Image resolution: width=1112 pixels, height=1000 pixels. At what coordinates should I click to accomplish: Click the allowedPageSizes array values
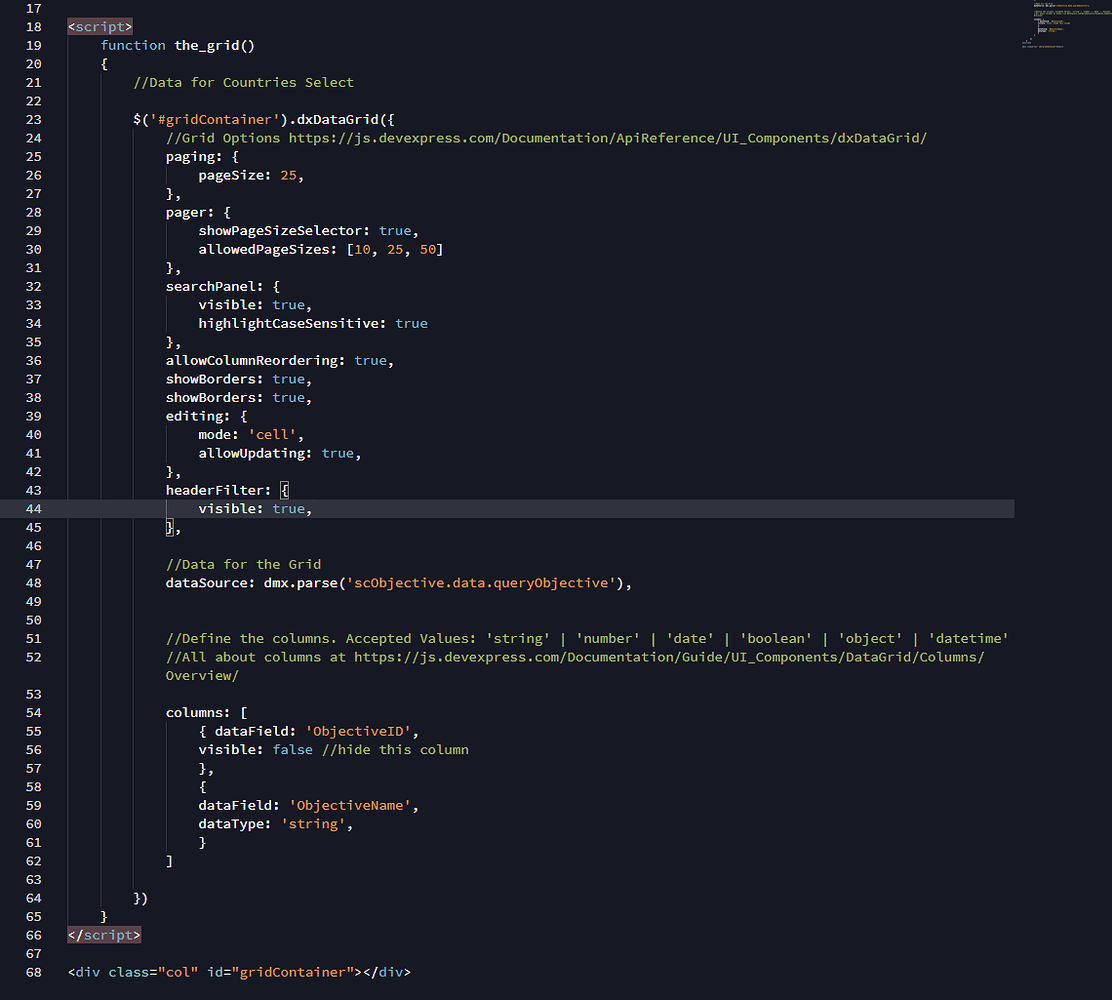[x=394, y=249]
